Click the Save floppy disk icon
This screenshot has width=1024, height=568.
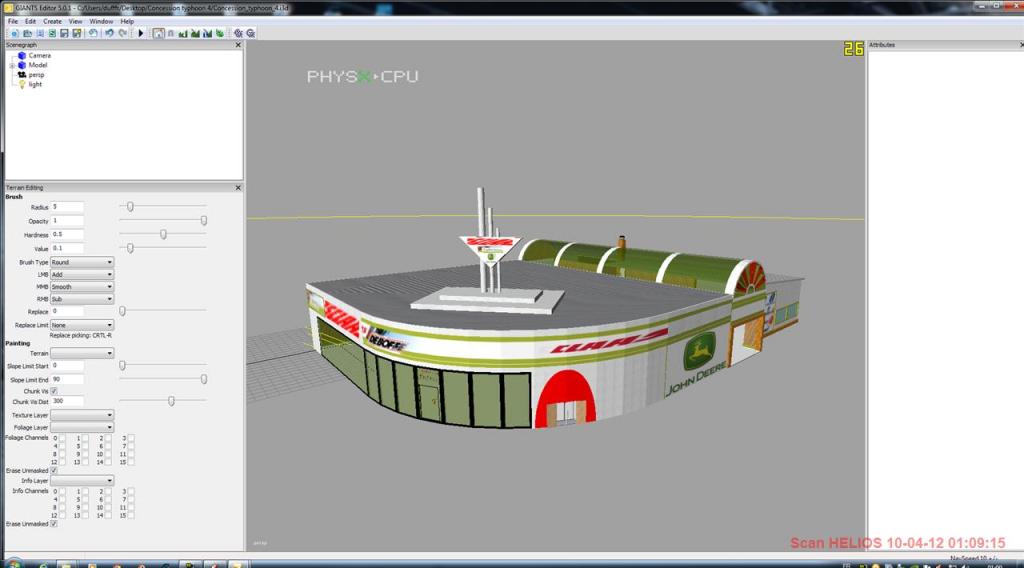[64, 33]
